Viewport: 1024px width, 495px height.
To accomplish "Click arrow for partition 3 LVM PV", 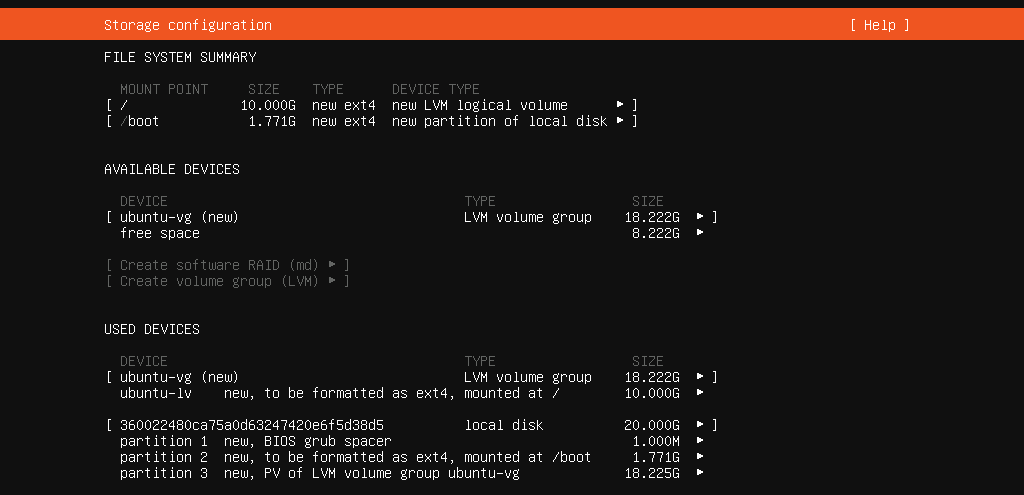I will pos(701,473).
